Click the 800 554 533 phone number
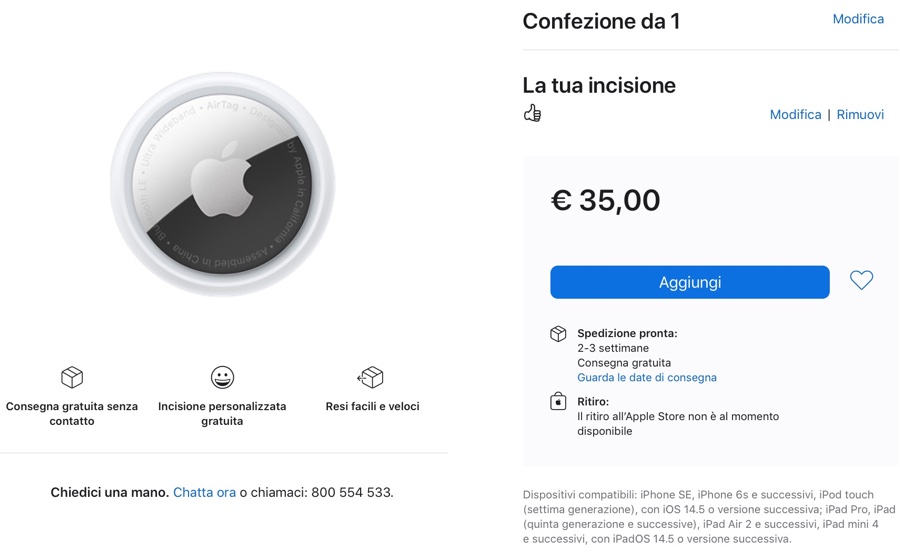The image size is (900, 557). [351, 493]
